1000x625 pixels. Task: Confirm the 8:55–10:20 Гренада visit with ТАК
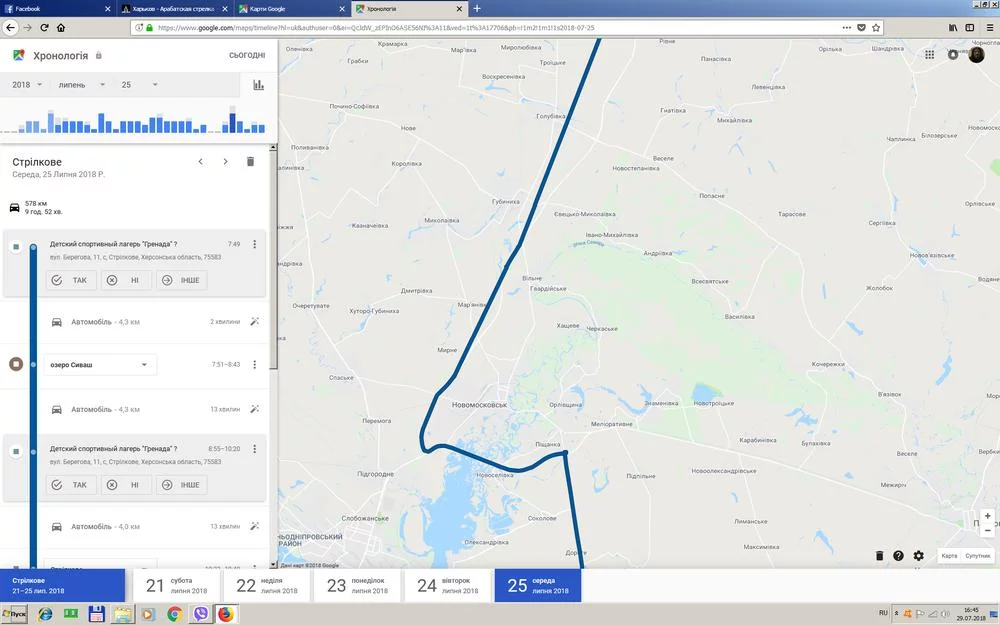71,485
